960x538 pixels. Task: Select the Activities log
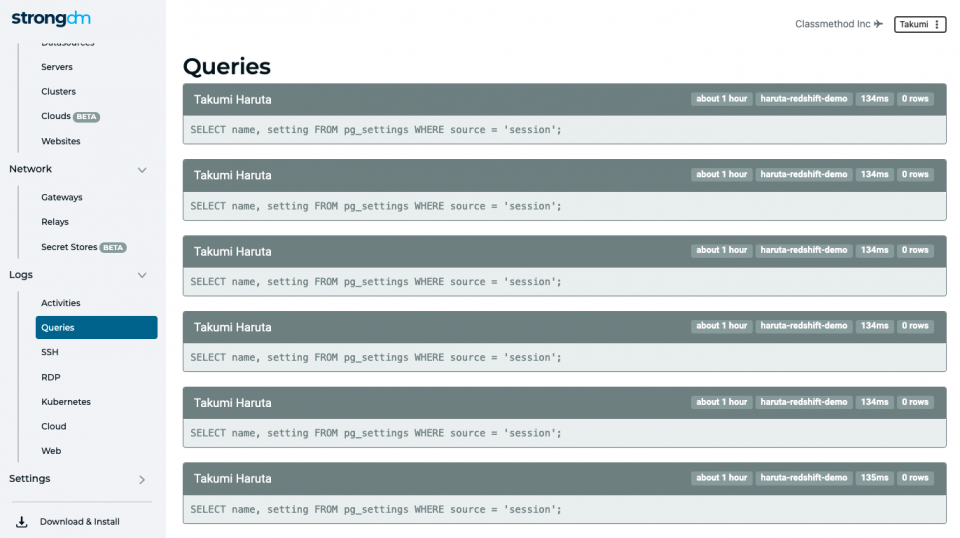point(61,303)
